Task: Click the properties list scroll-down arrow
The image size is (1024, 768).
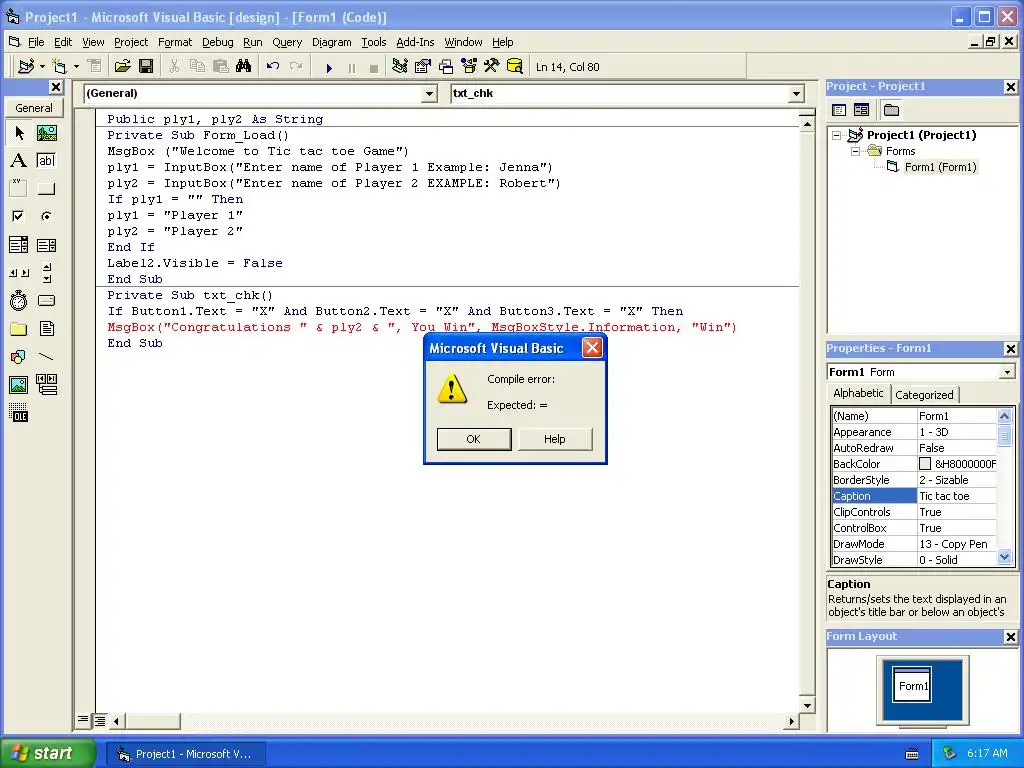Action: [x=1004, y=557]
